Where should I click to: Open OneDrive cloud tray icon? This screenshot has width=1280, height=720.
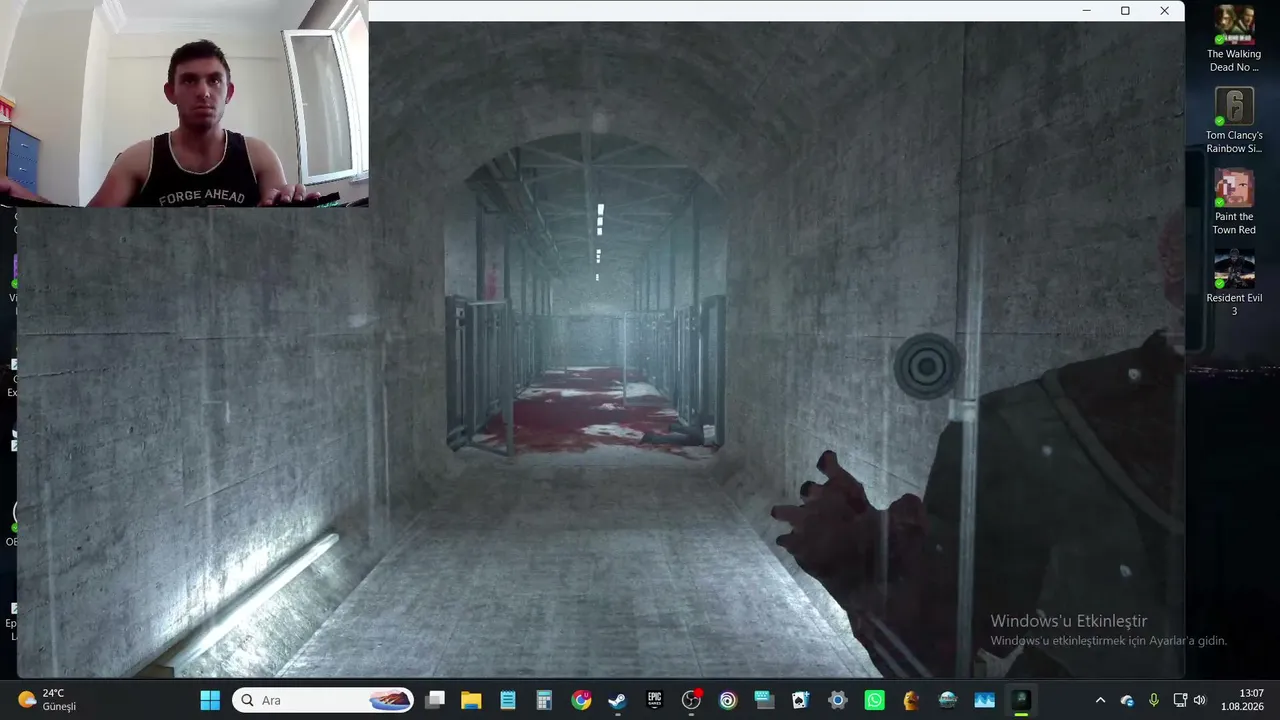(1127, 700)
